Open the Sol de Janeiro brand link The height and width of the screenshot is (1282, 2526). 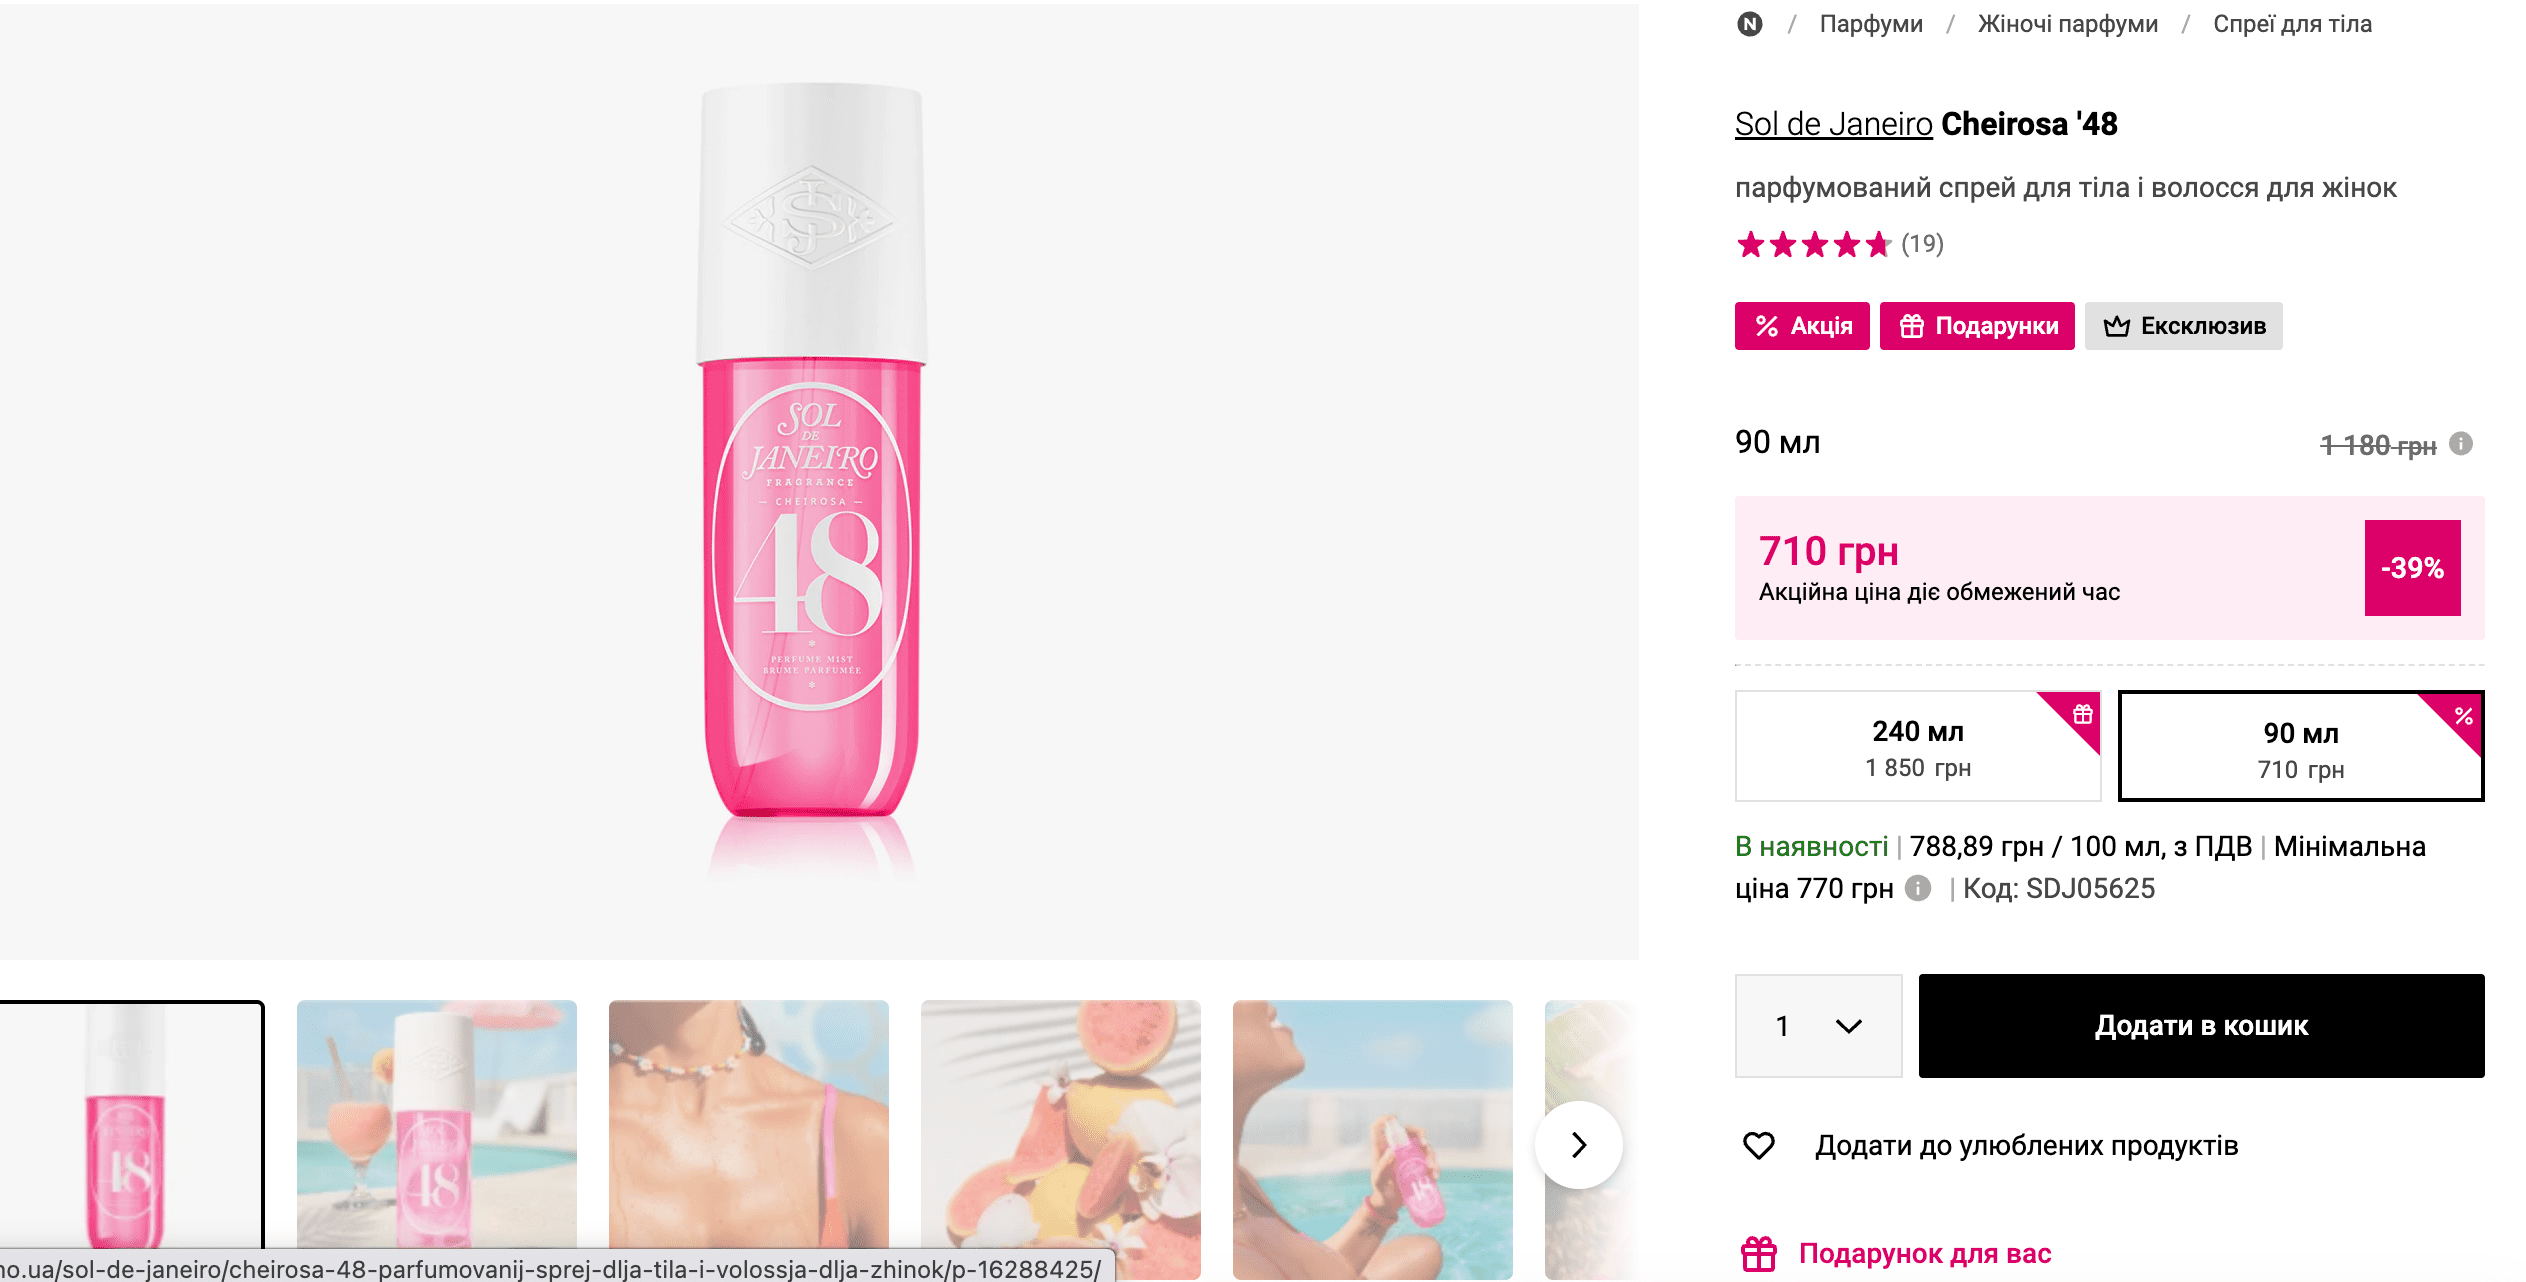(x=1833, y=124)
